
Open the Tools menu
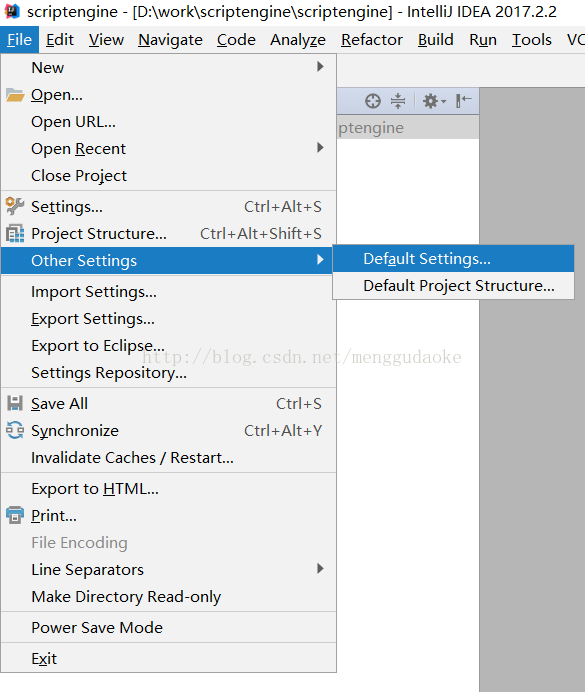click(531, 40)
